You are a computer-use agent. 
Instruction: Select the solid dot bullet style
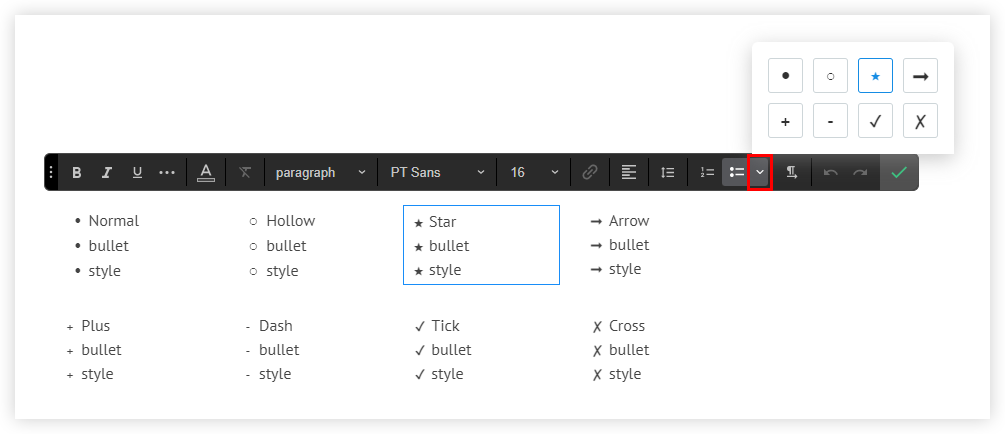pos(785,76)
